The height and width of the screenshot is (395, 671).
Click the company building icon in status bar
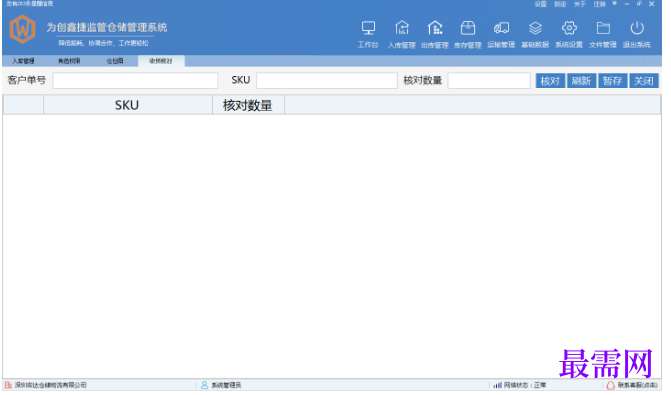click(8, 385)
